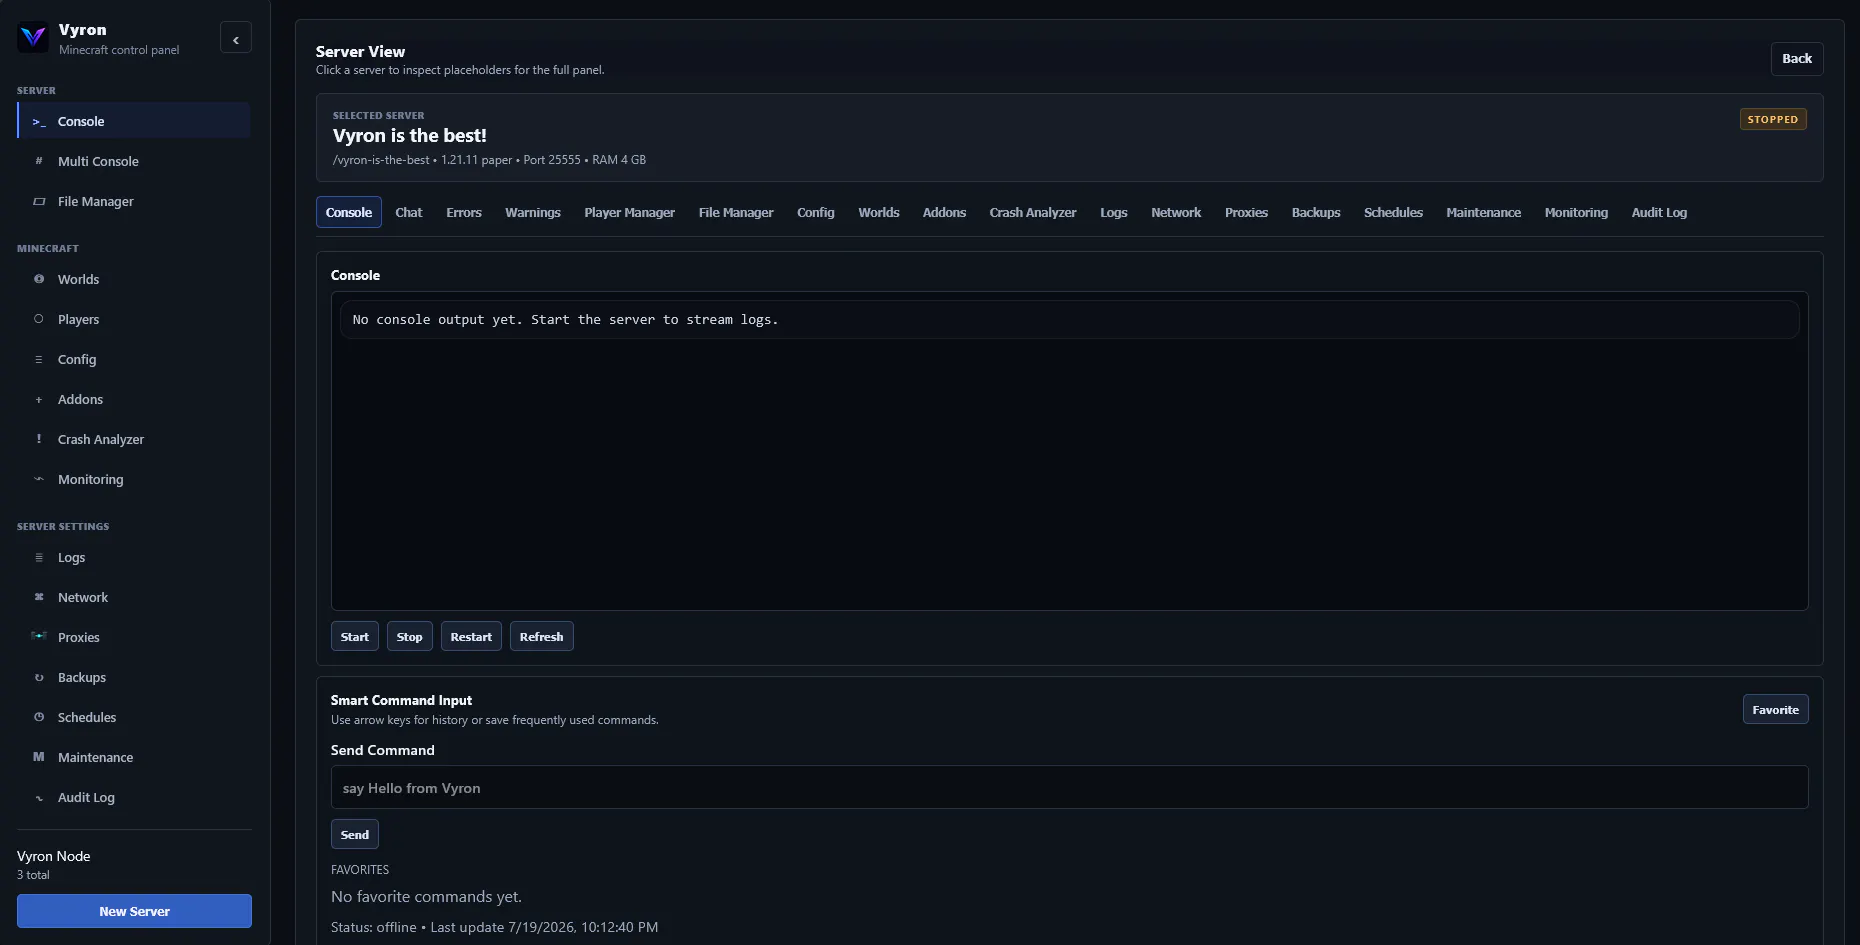The height and width of the screenshot is (945, 1860).
Task: Open Multi Console from the sidebar
Action: click(x=134, y=161)
